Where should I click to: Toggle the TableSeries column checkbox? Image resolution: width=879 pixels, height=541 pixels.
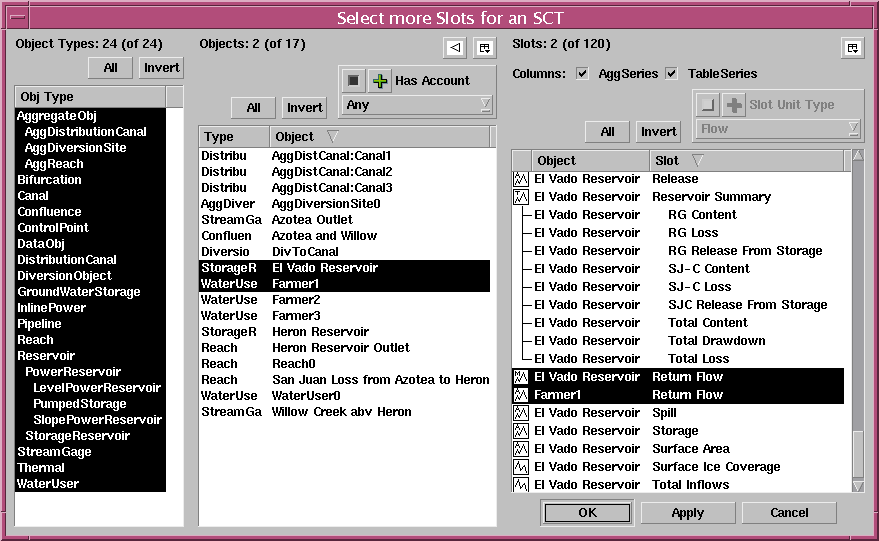[x=672, y=73]
